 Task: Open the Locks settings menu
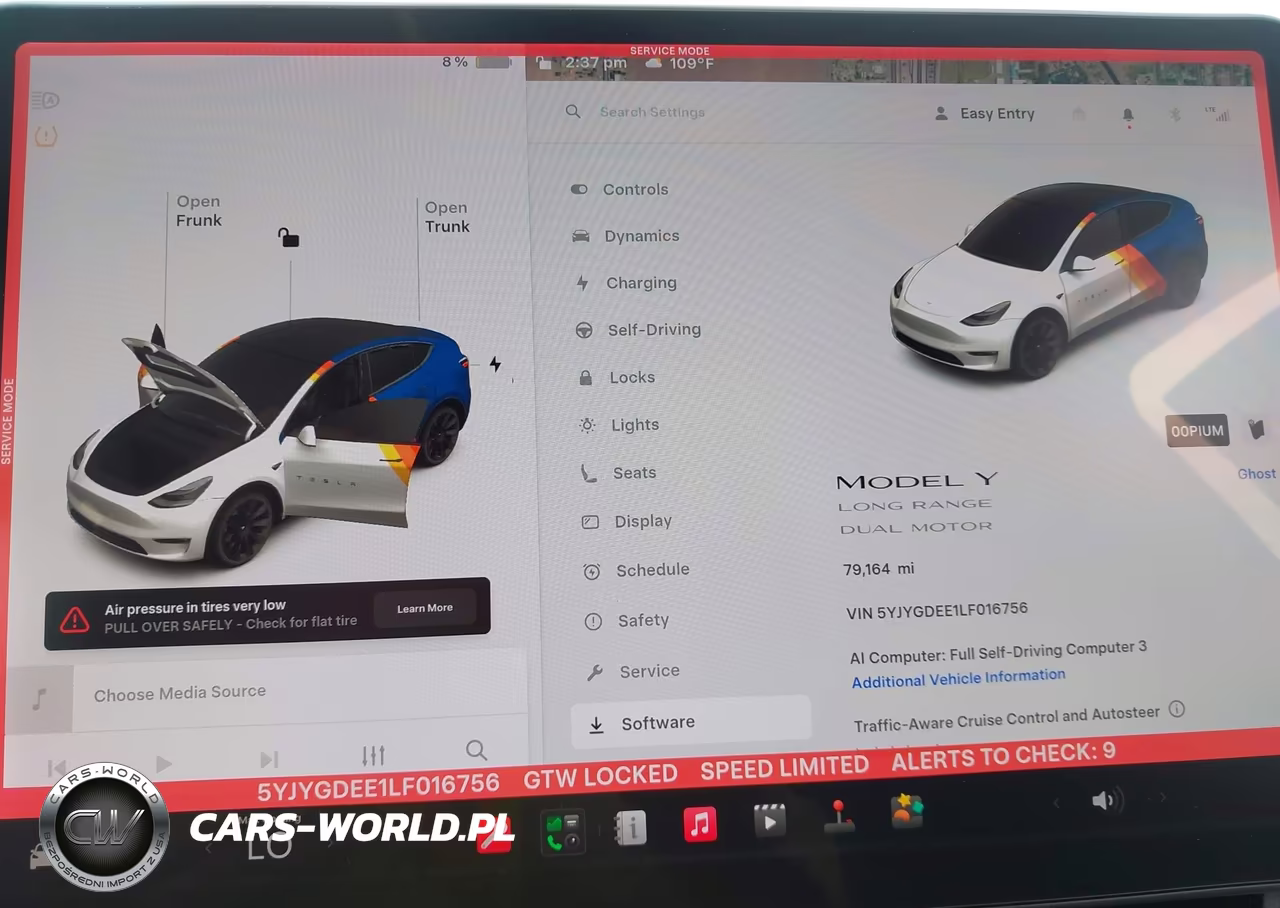click(x=617, y=377)
